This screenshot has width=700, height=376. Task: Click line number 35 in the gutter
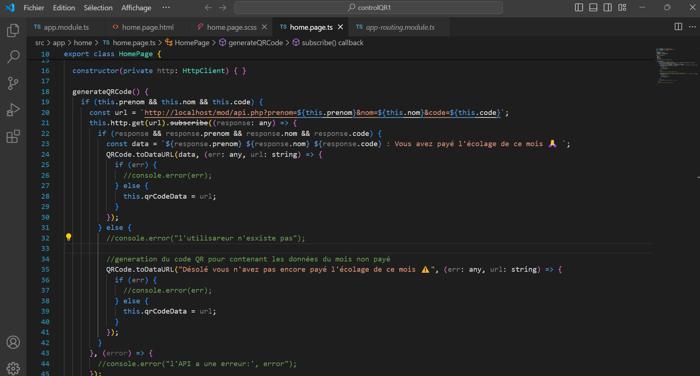coord(45,269)
